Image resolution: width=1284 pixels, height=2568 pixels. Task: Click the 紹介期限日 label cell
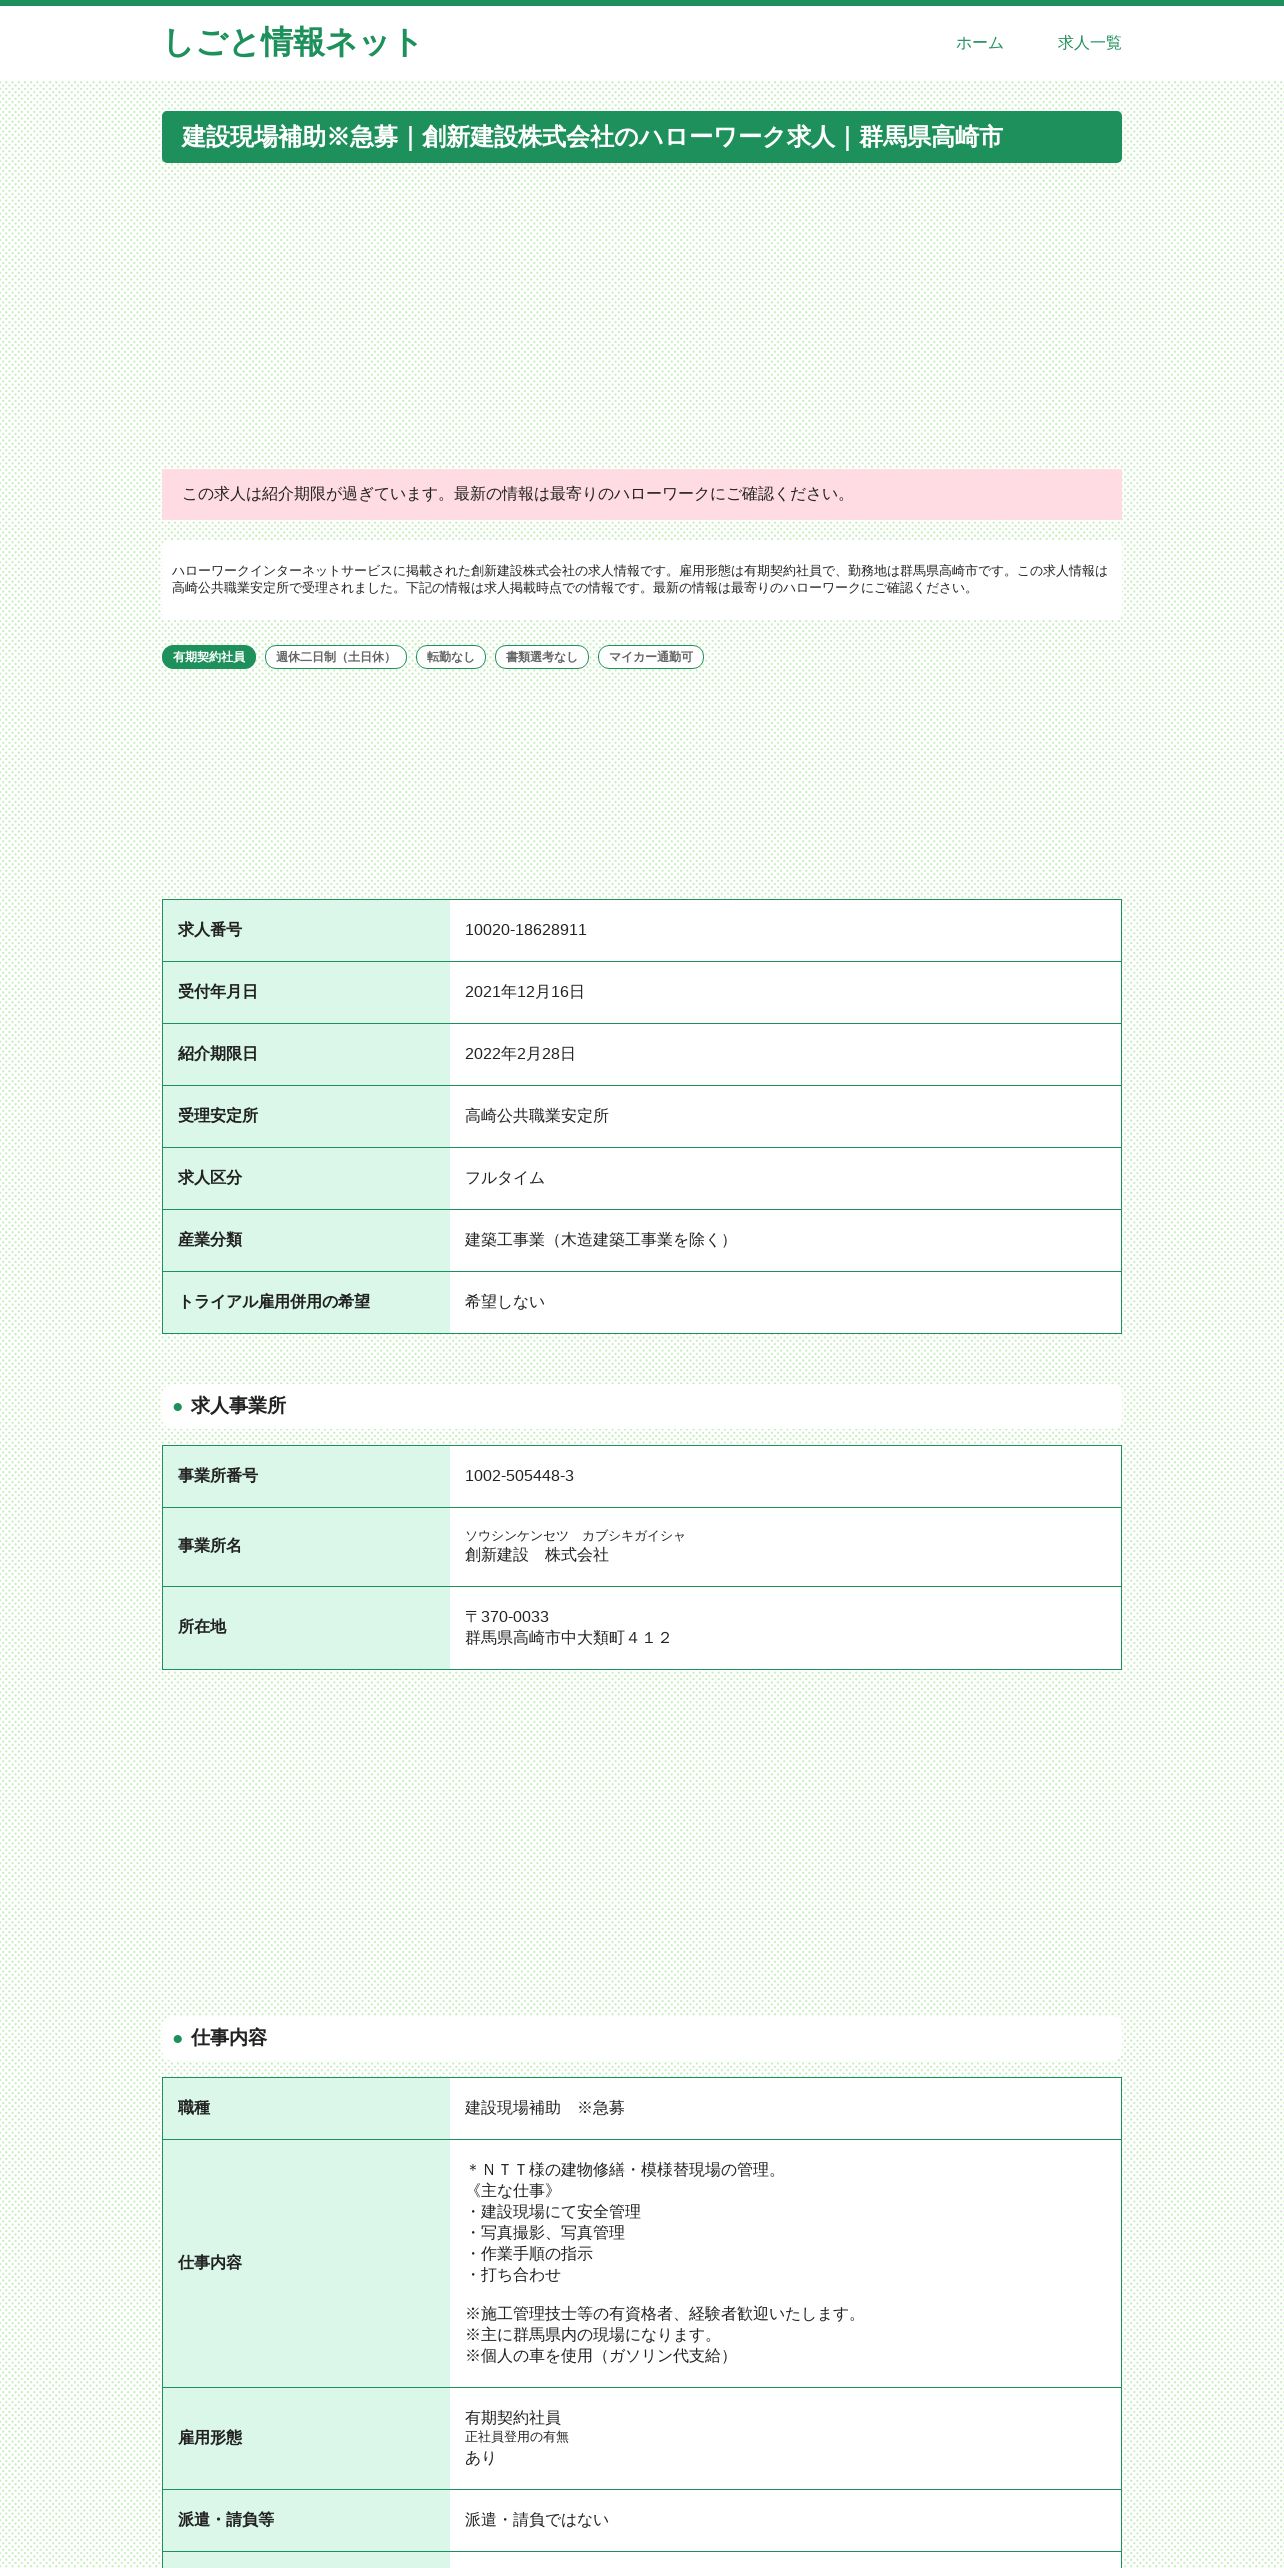[306, 1055]
